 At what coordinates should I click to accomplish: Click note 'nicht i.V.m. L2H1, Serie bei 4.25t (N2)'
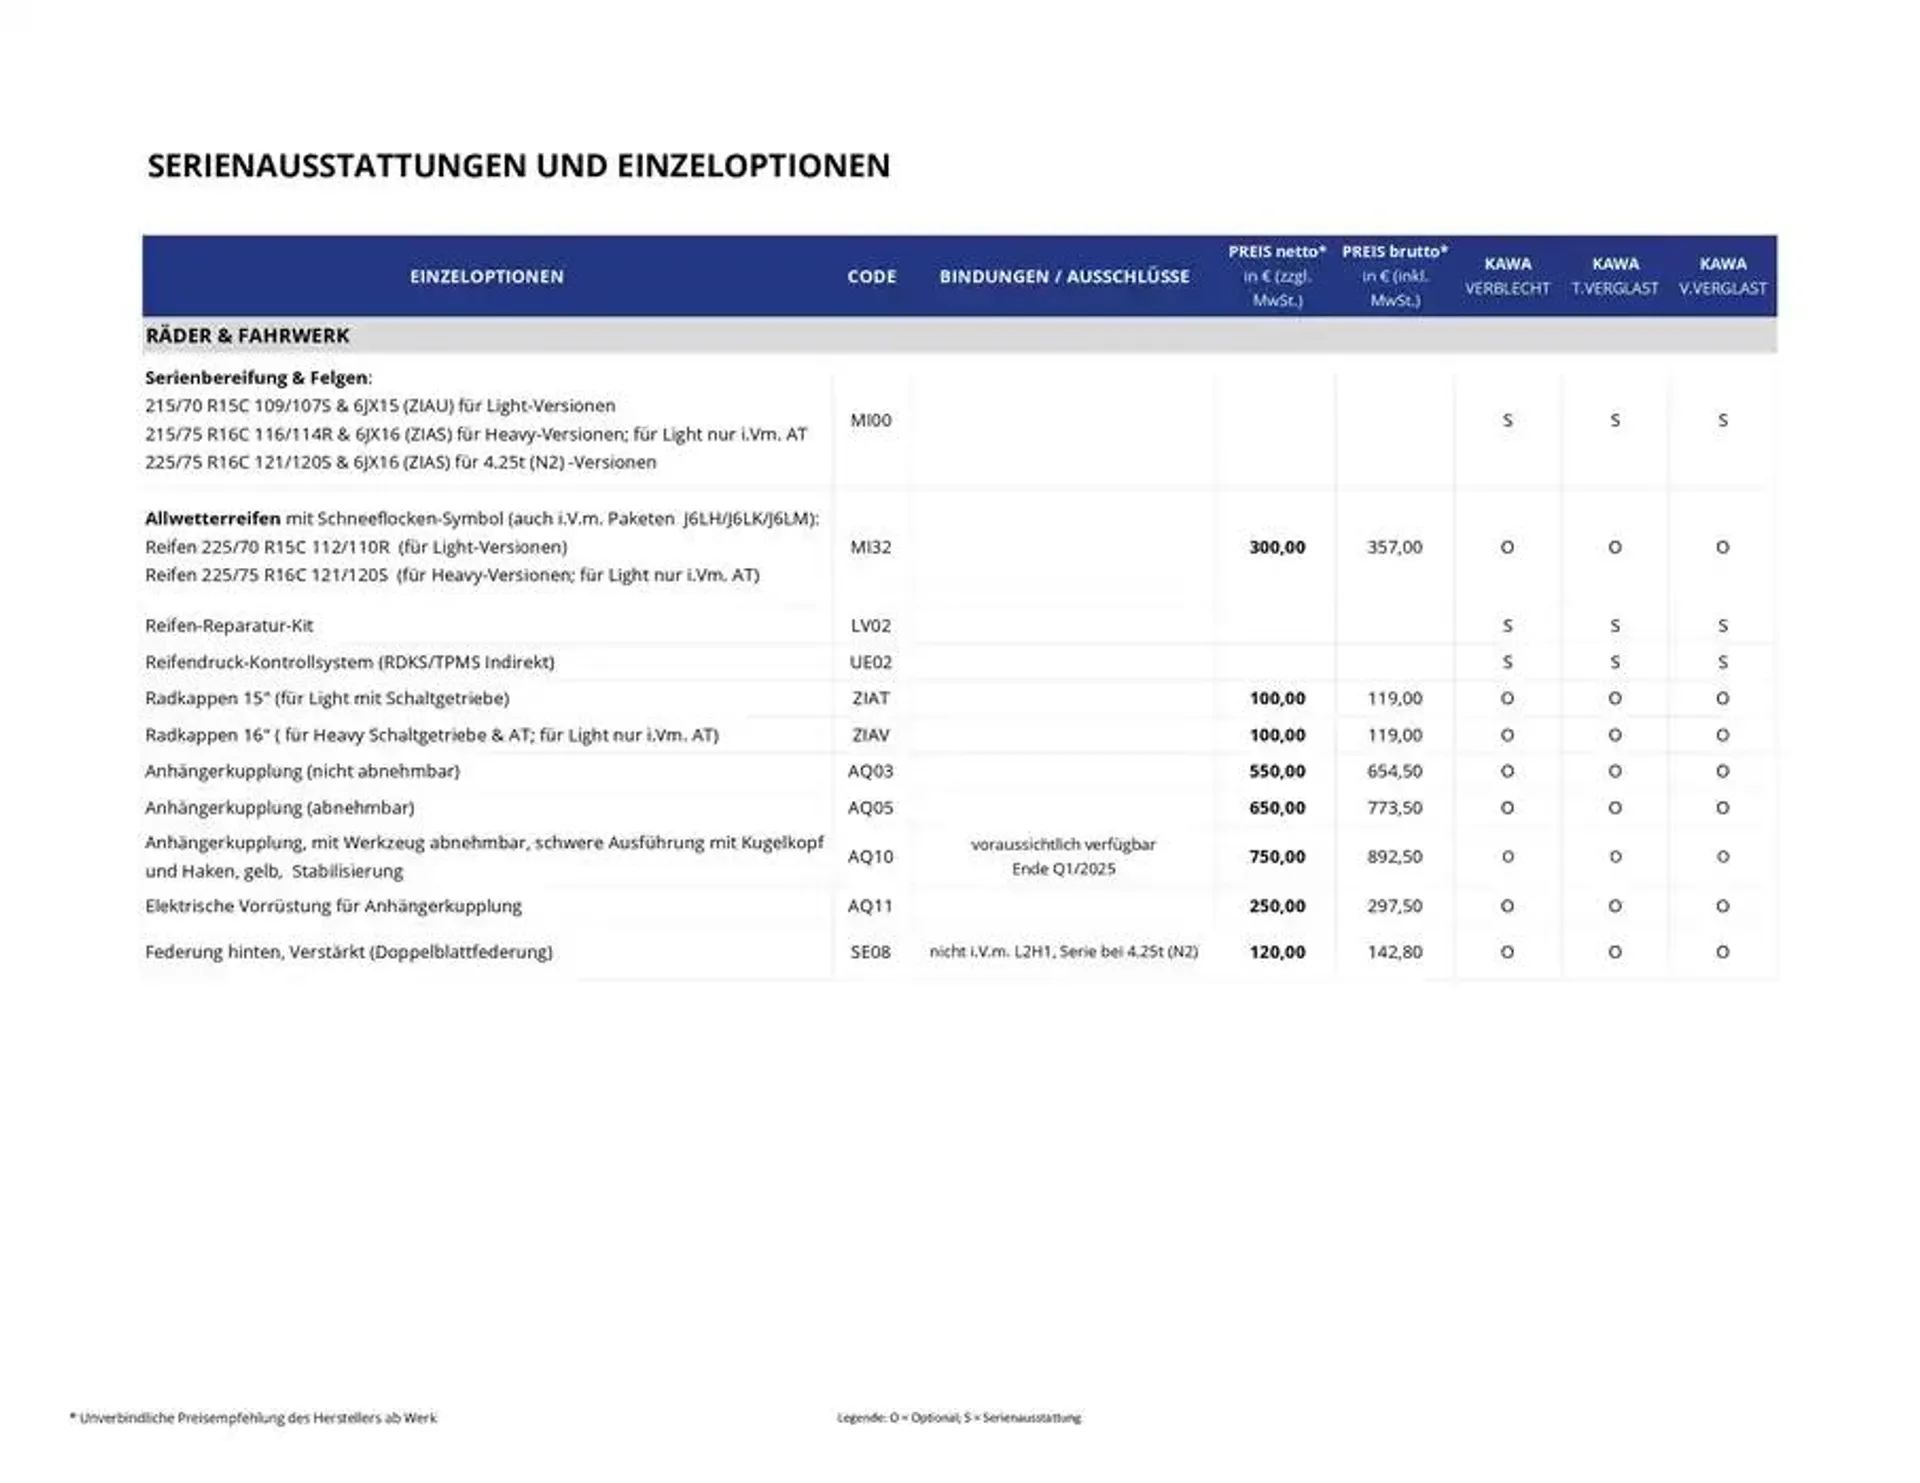[x=1063, y=952]
